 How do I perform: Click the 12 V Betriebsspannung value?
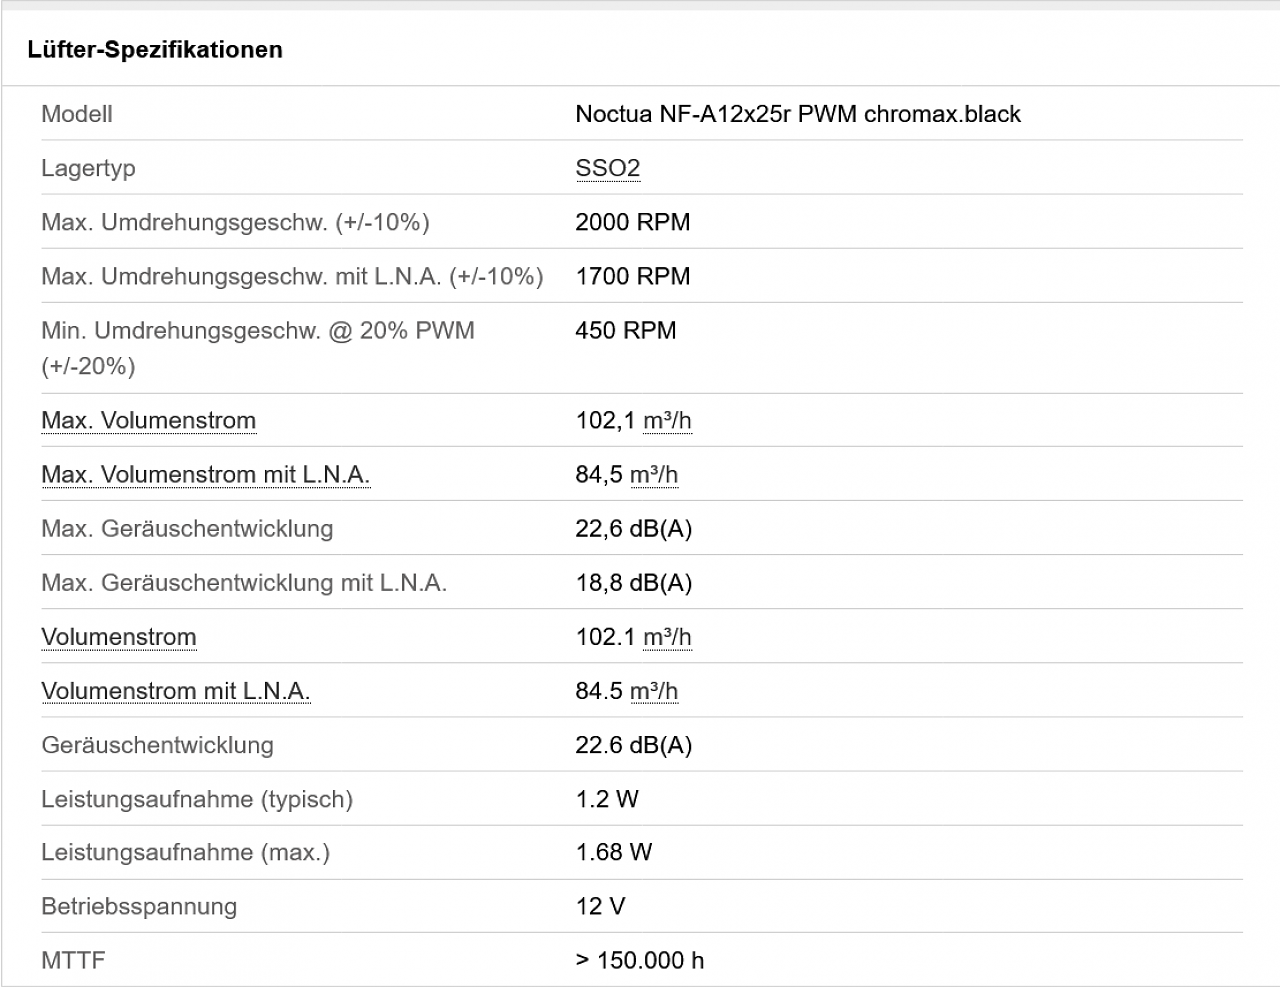pos(600,906)
